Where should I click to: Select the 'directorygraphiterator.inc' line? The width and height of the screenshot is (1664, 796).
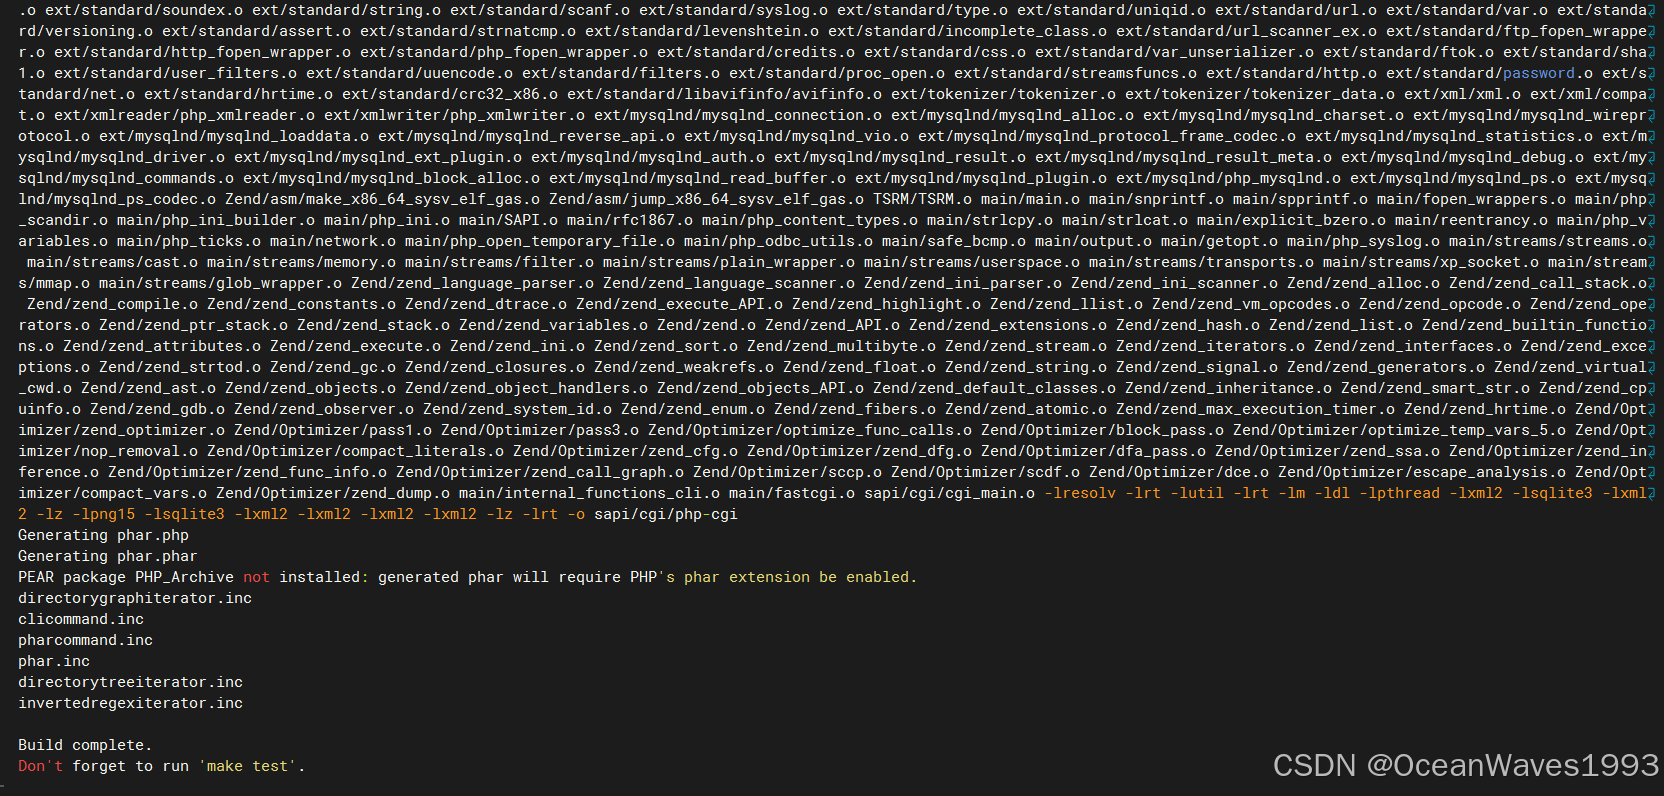coord(135,598)
